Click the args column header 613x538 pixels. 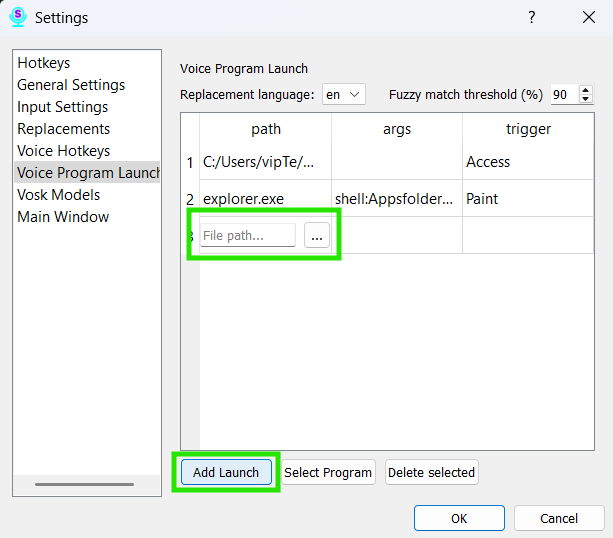397,129
